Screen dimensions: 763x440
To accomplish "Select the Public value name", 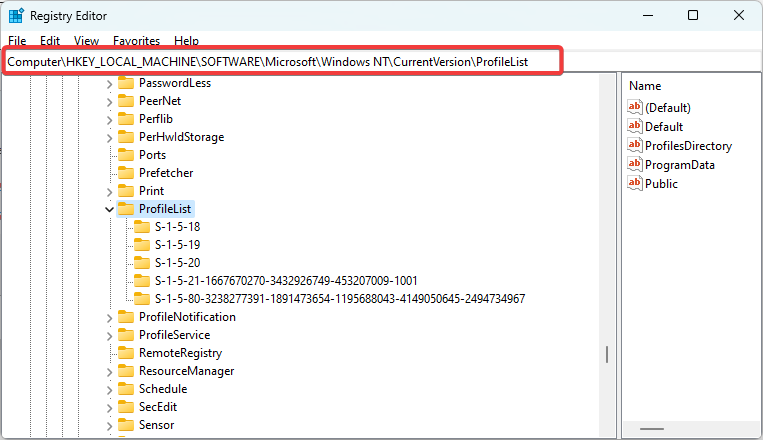I will click(661, 183).
